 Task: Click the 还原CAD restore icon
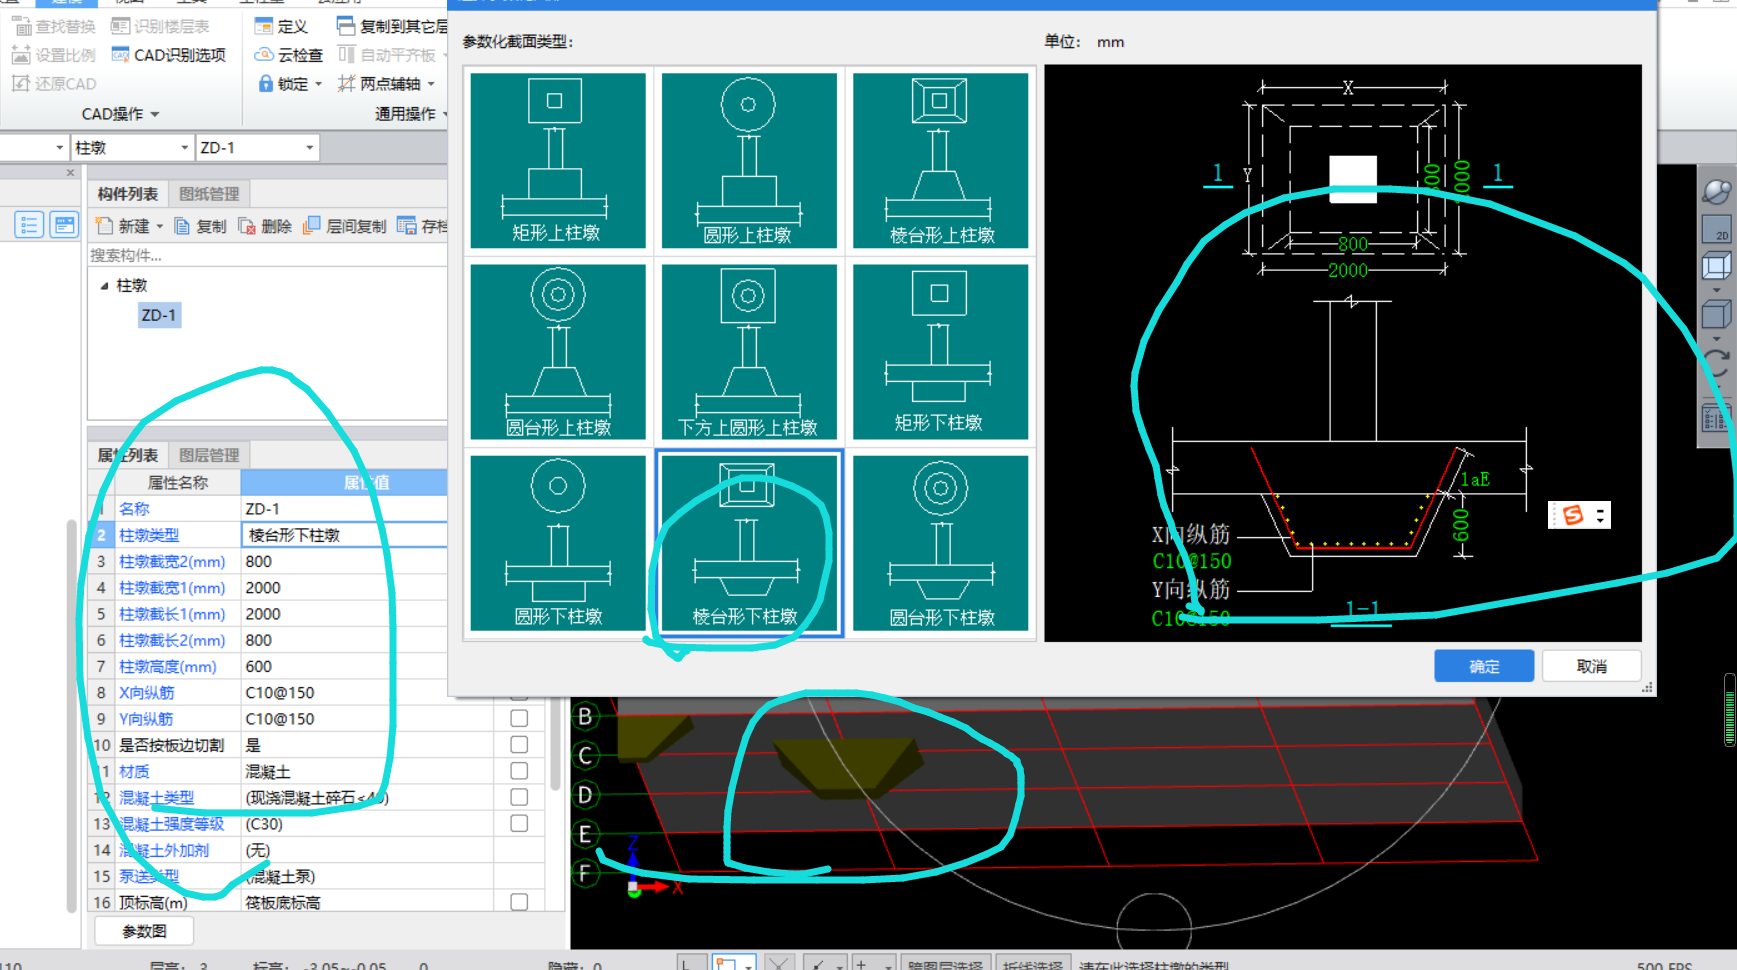click(21, 84)
